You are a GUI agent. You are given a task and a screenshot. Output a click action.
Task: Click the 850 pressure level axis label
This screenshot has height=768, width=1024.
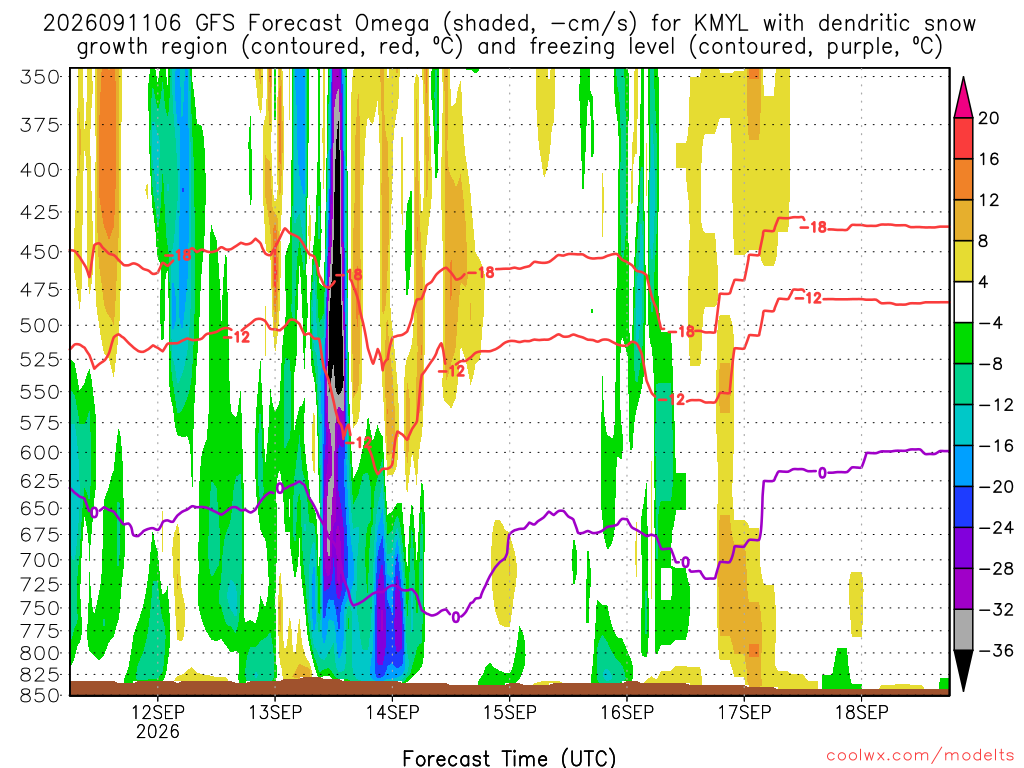39,695
